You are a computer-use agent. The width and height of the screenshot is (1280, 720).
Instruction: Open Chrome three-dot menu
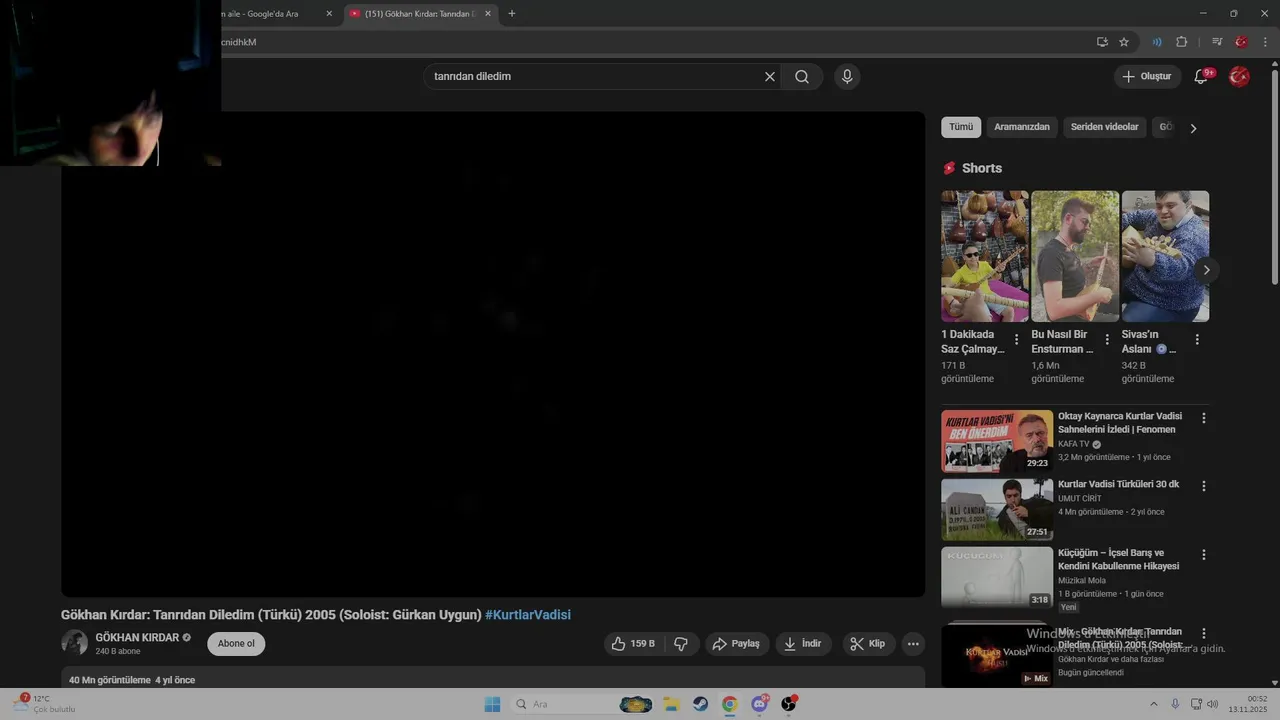tap(1265, 42)
